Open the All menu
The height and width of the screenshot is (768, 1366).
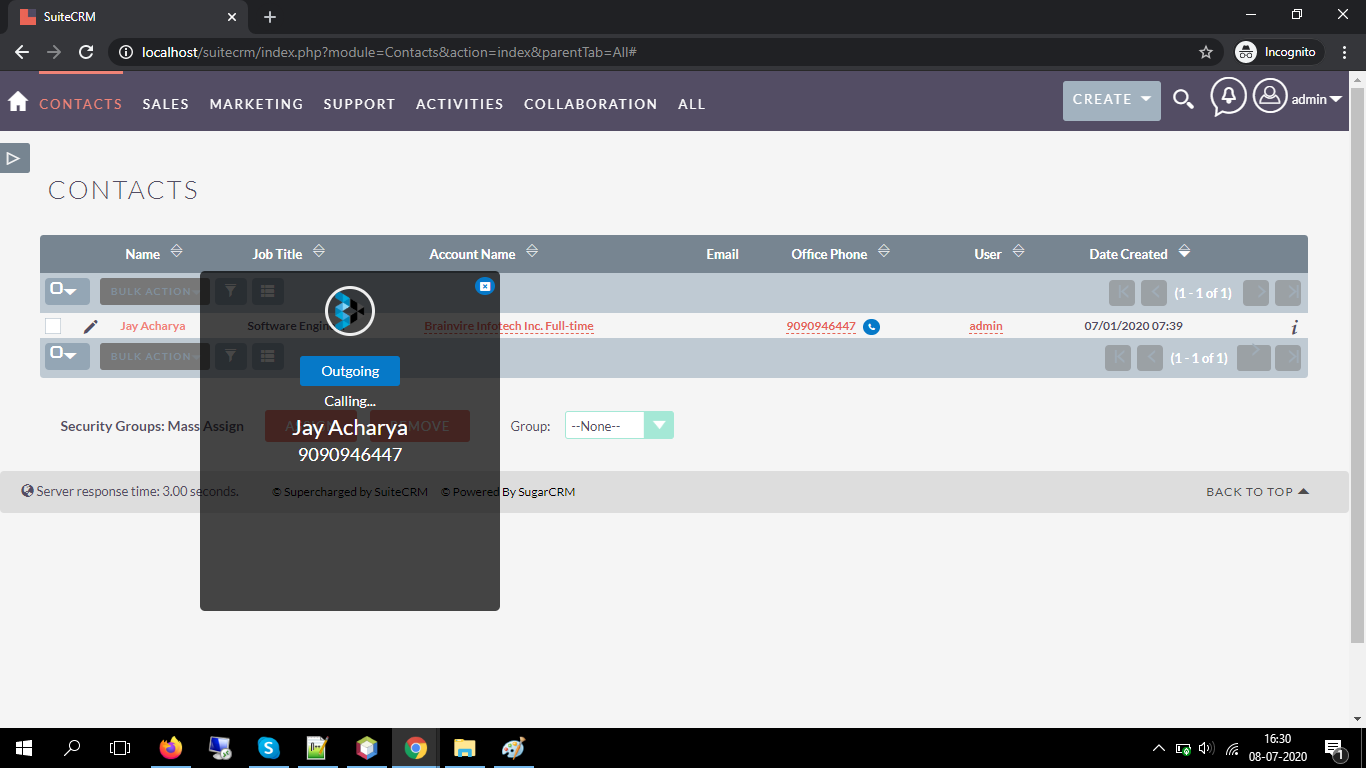click(691, 104)
